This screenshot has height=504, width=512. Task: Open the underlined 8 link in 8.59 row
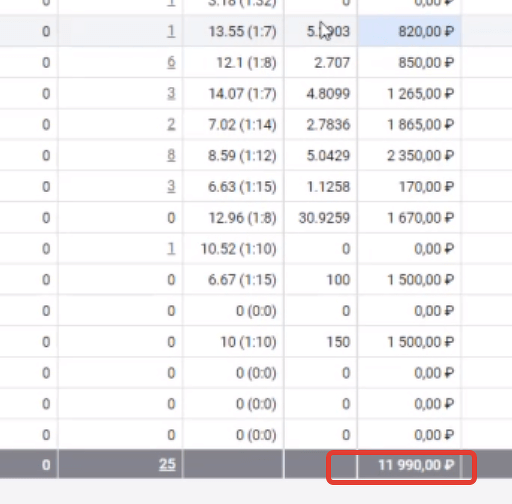[x=171, y=155]
